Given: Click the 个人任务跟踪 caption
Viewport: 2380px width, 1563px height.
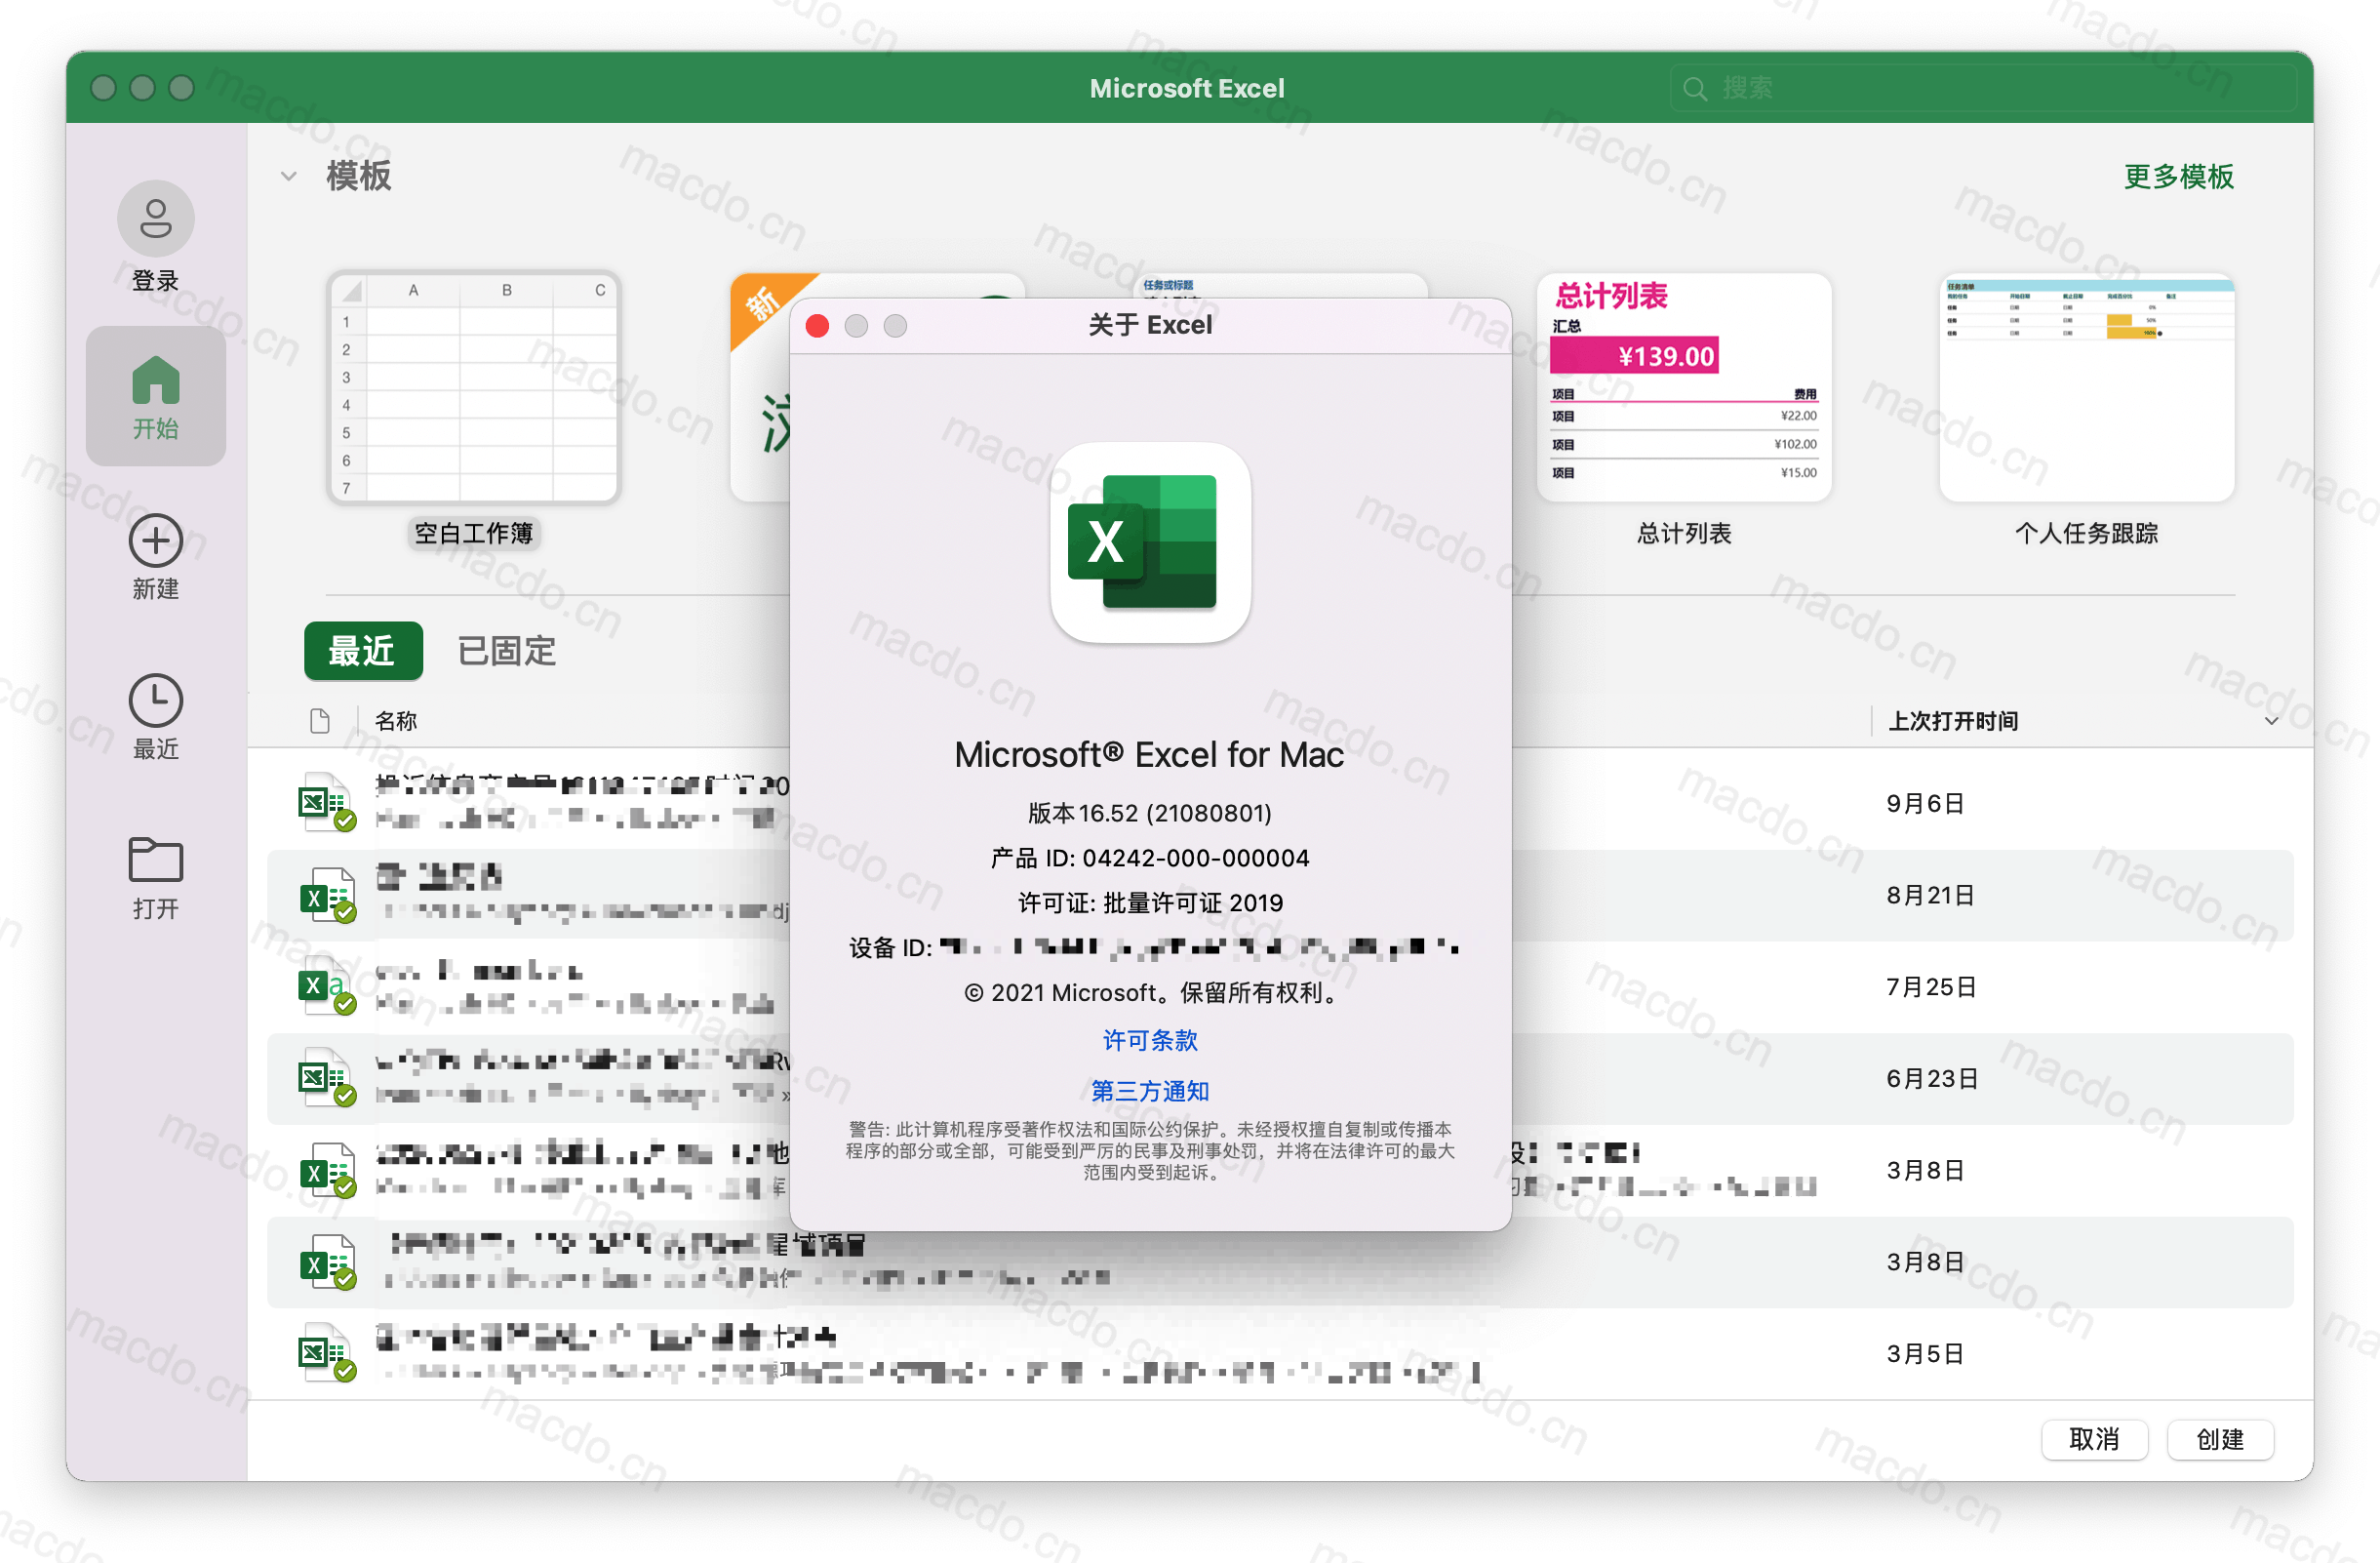Looking at the screenshot, I should tap(2086, 533).
